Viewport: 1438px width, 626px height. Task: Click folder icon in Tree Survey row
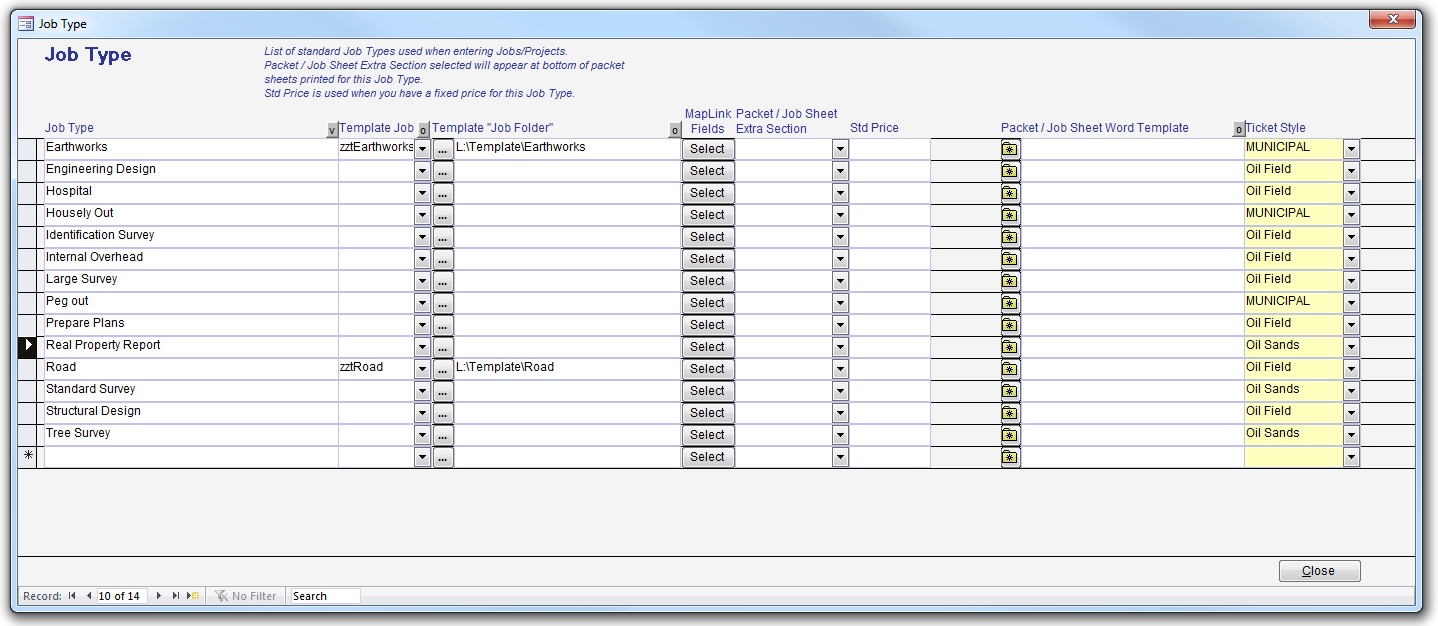click(x=1010, y=435)
